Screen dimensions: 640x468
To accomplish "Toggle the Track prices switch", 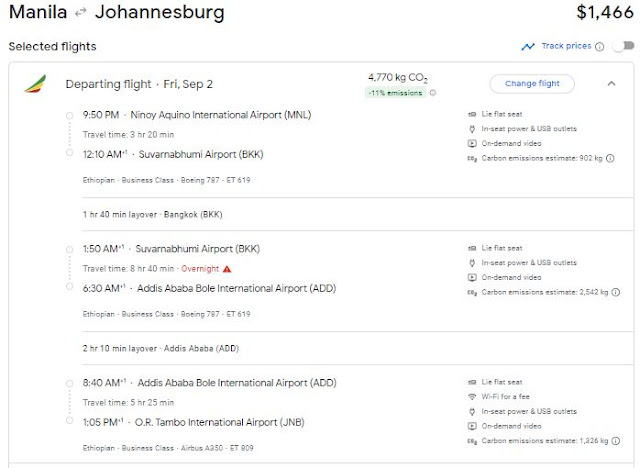I will [x=623, y=46].
